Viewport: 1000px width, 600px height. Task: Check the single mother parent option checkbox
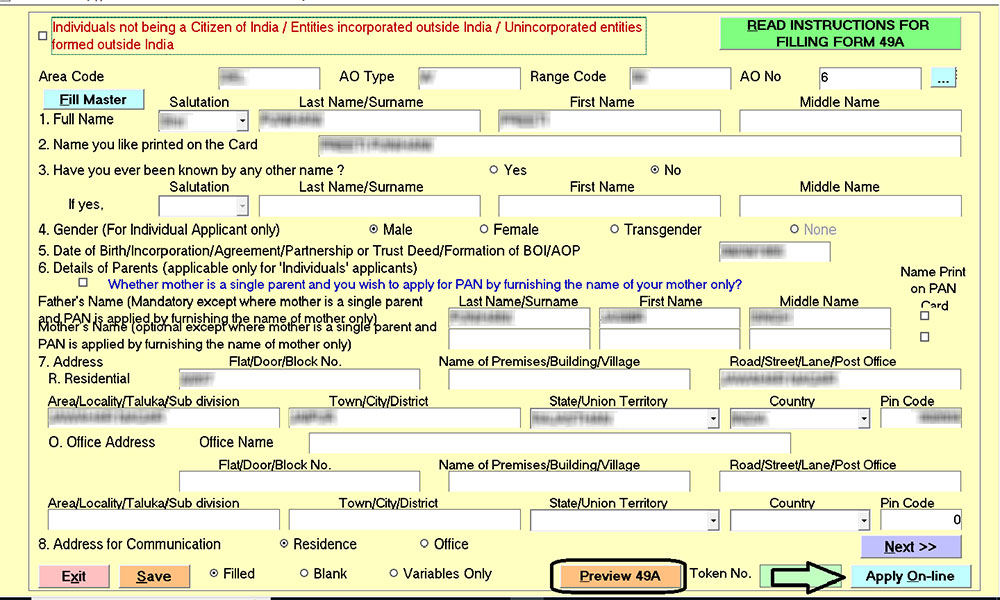click(83, 283)
